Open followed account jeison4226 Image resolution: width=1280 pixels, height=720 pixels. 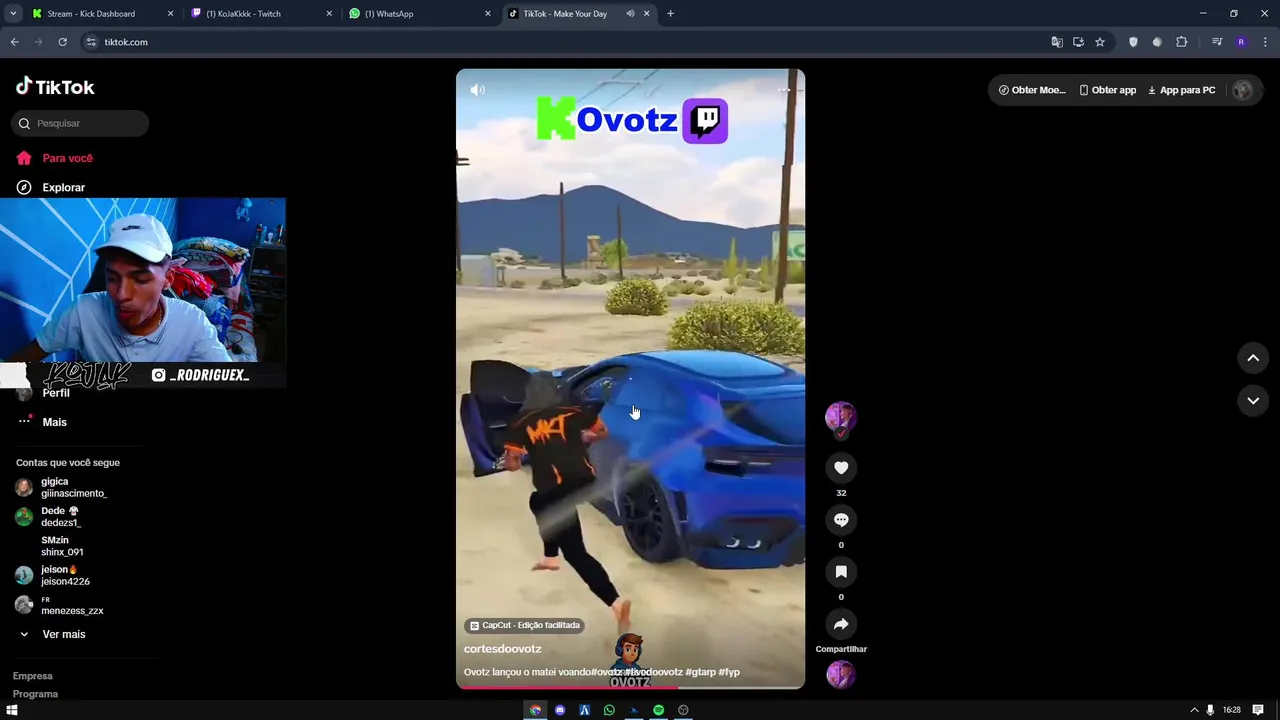pos(53,575)
